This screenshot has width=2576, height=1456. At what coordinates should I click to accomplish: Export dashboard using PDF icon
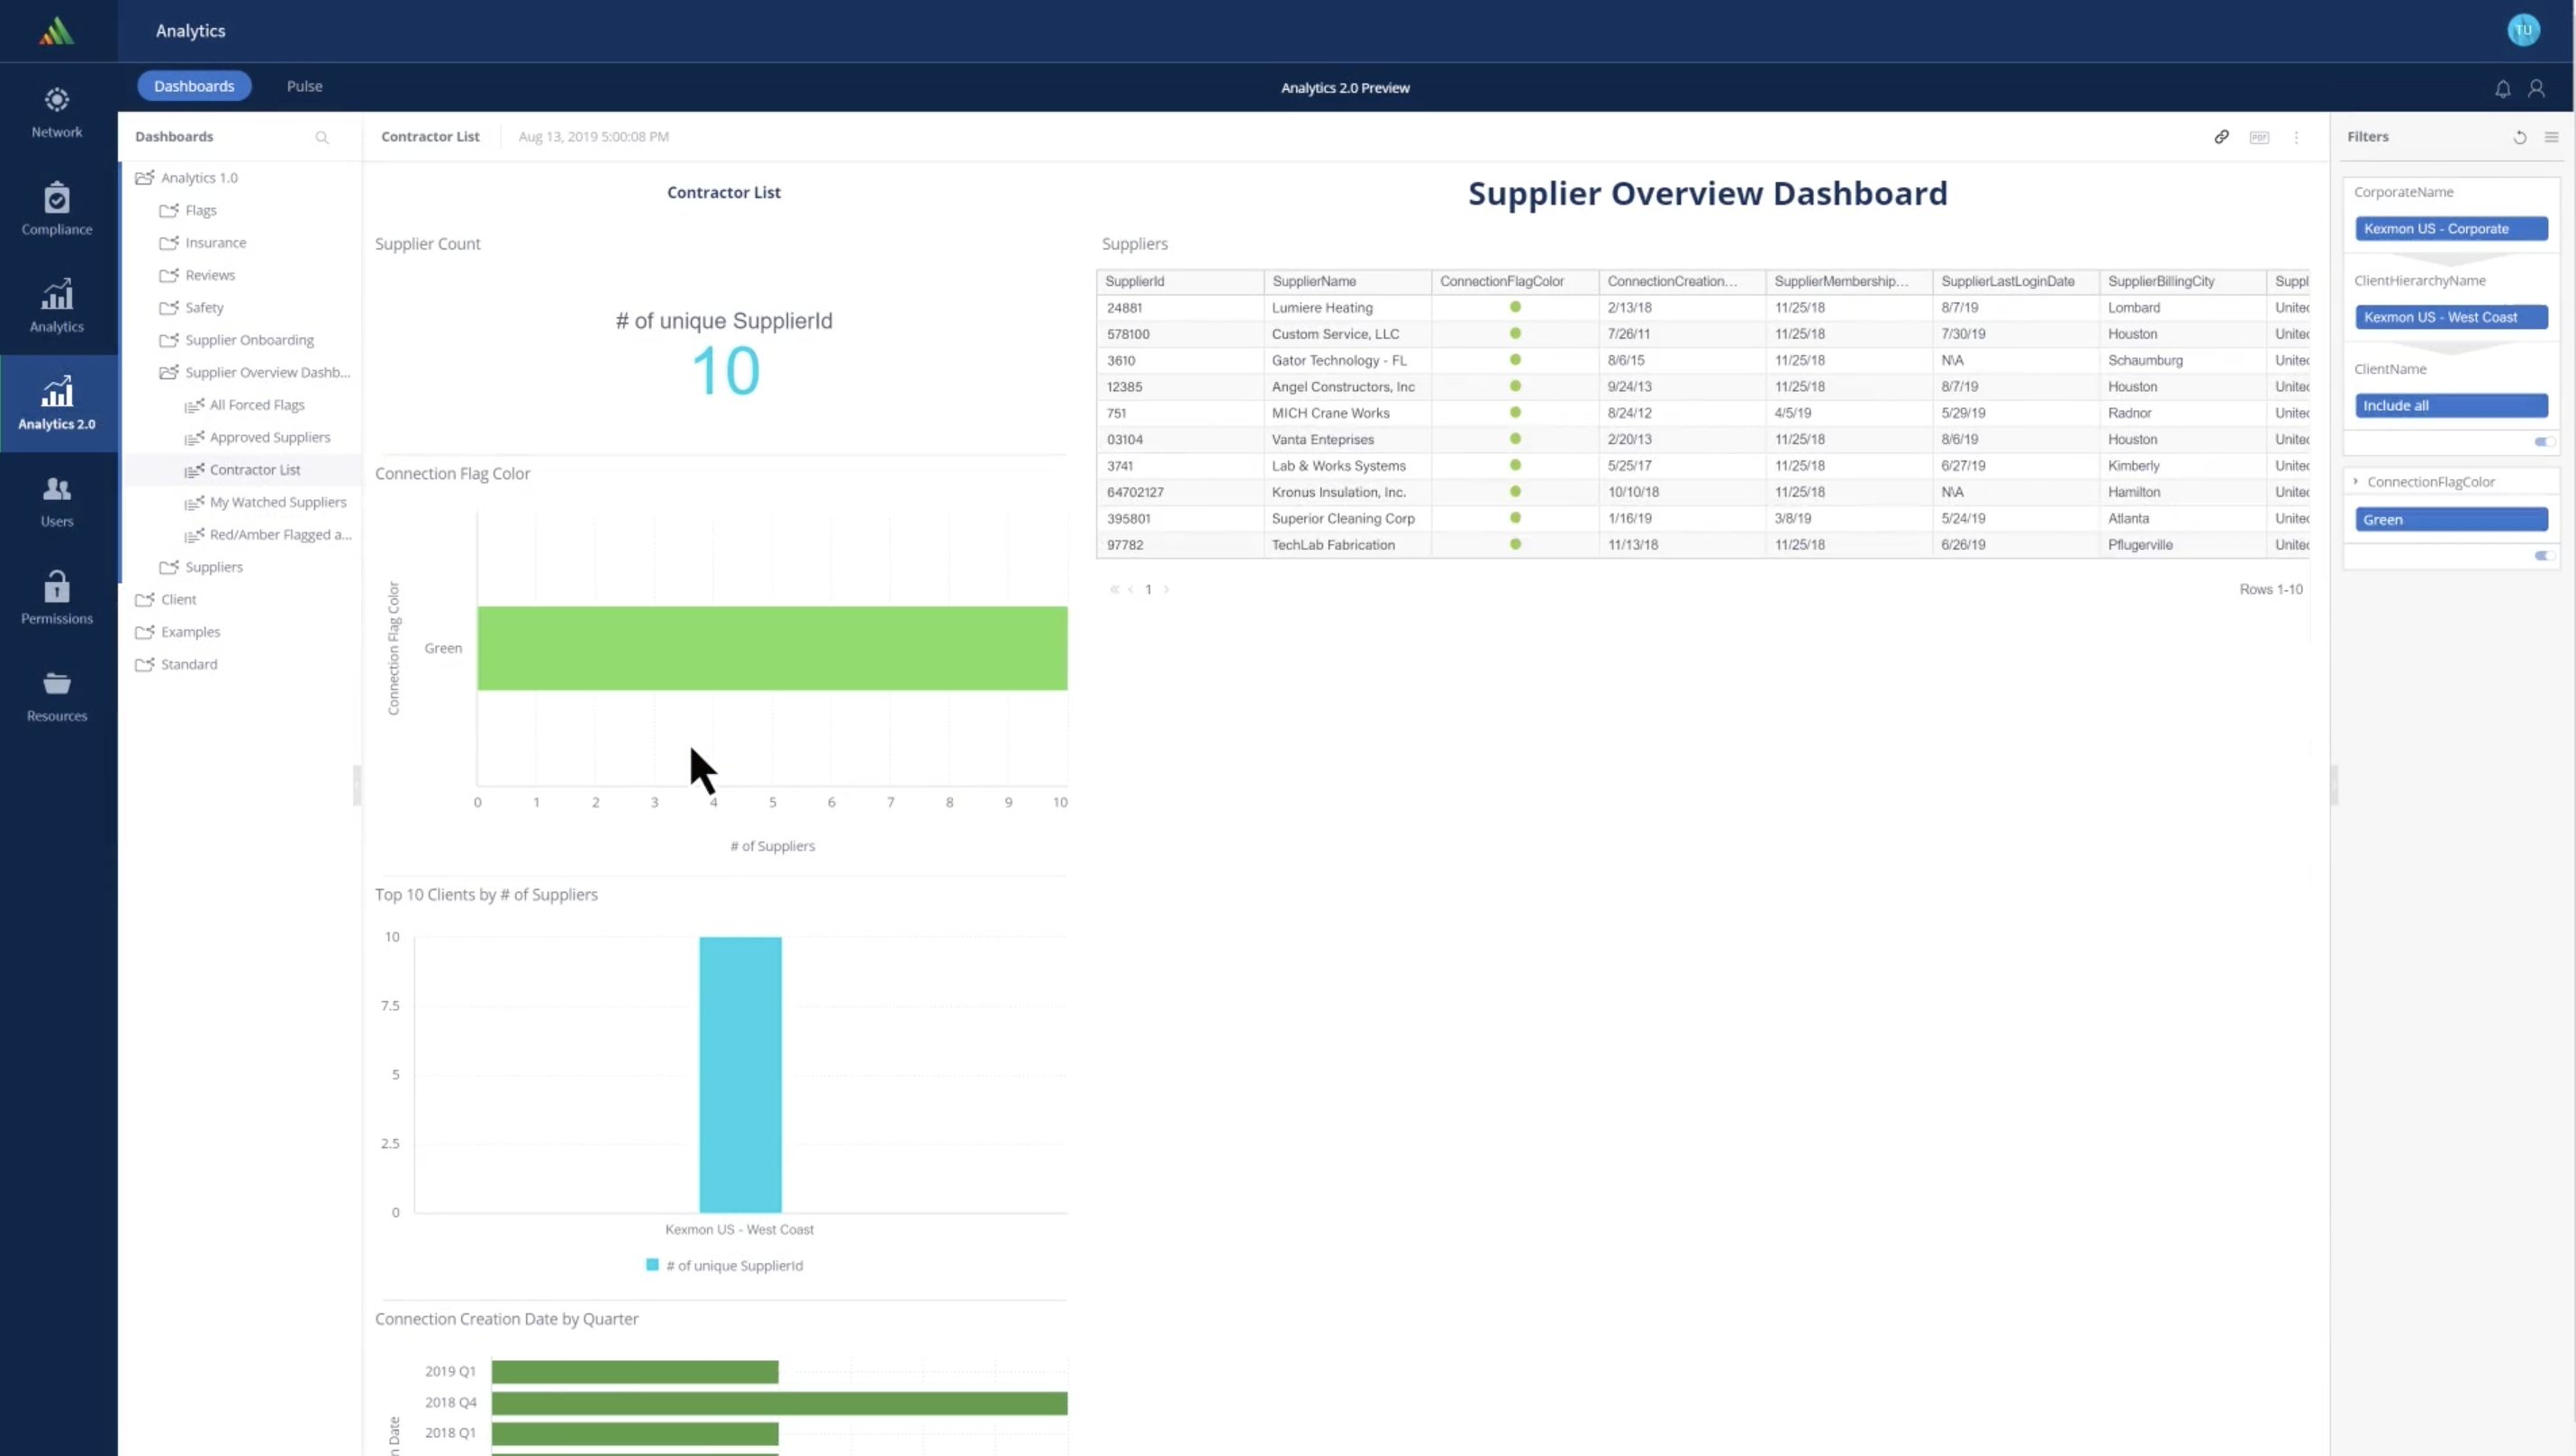coord(2259,137)
